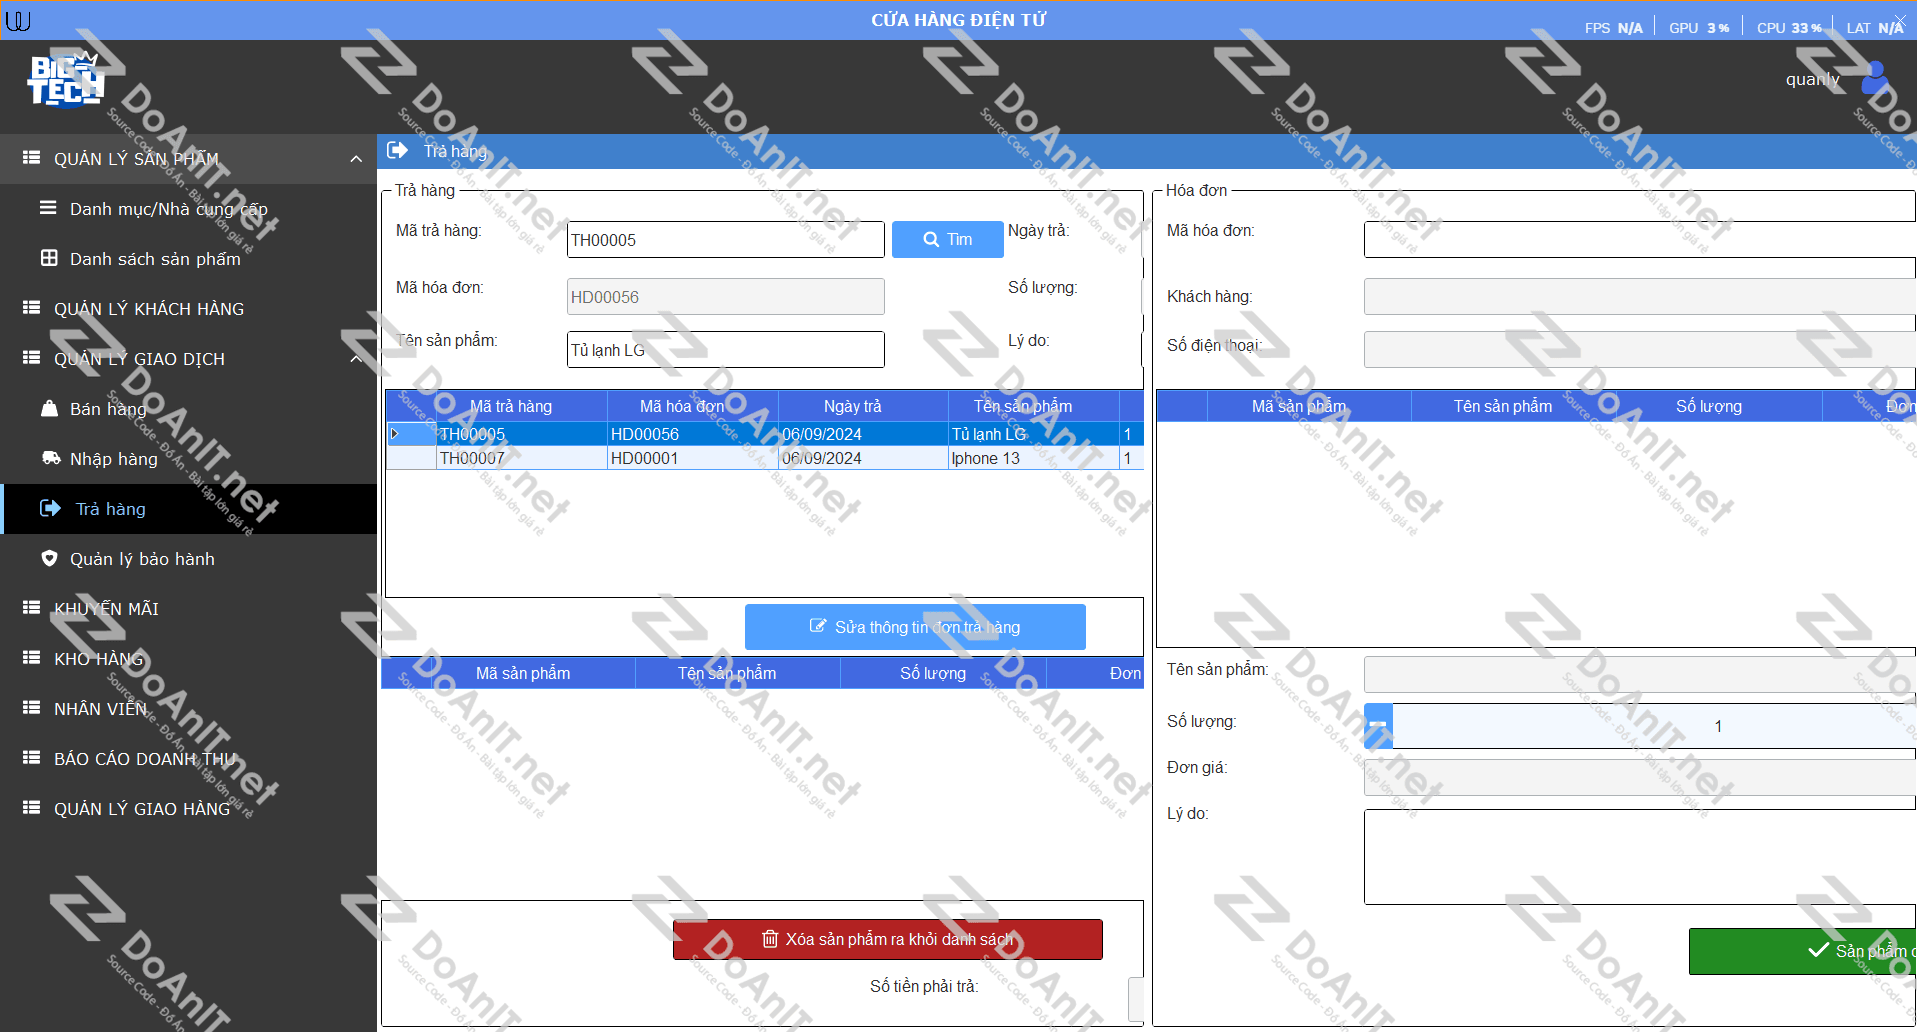This screenshot has height=1032, width=1917.
Task: Click the Lý do text area in Hóa đơn
Action: 1638,856
